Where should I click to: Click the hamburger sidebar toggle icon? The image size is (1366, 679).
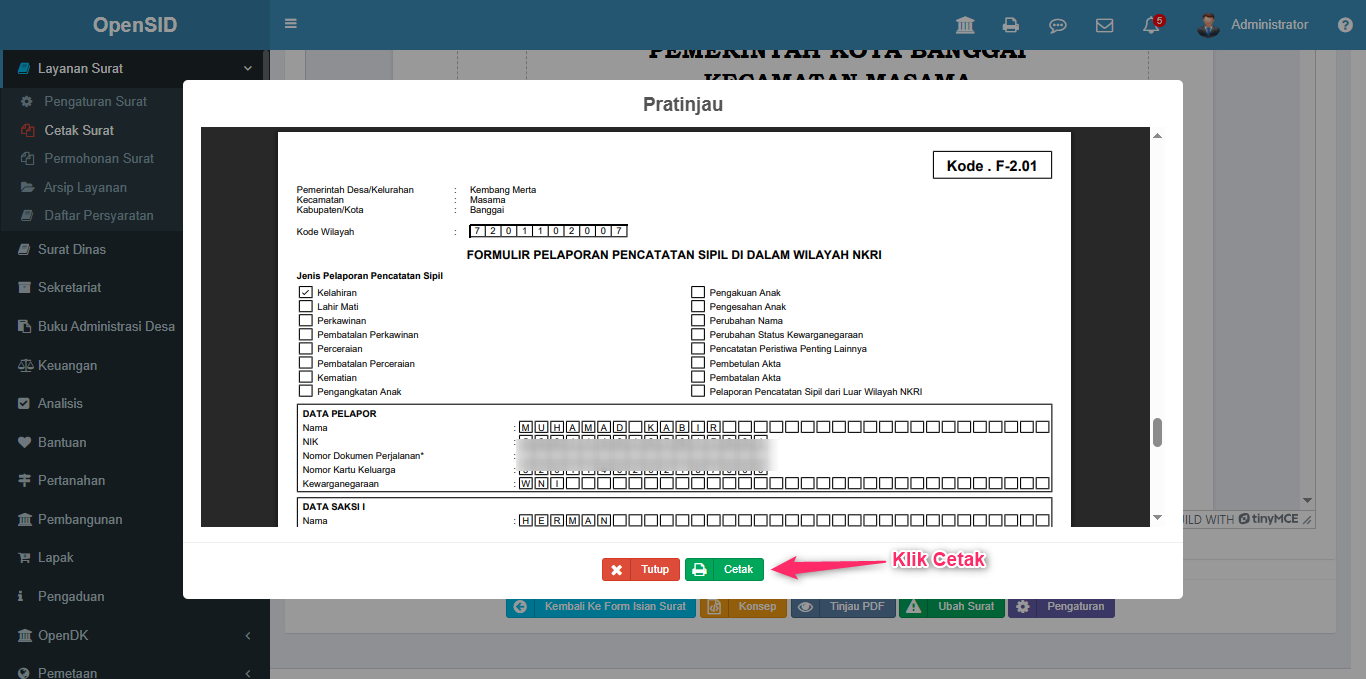(291, 24)
